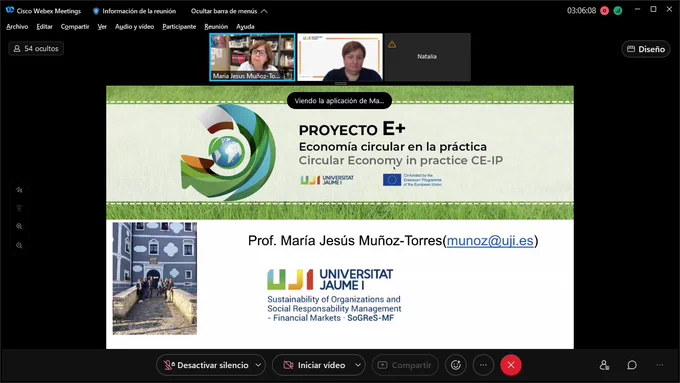This screenshot has width=680, height=383.
Task: Start camera with Iniciar vídeo
Action: coord(313,365)
